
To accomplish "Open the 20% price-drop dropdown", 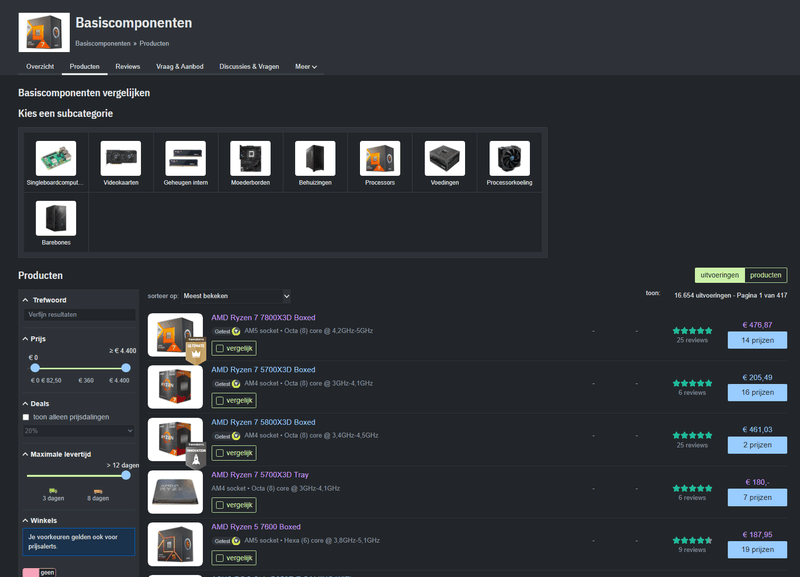I will click(x=79, y=431).
